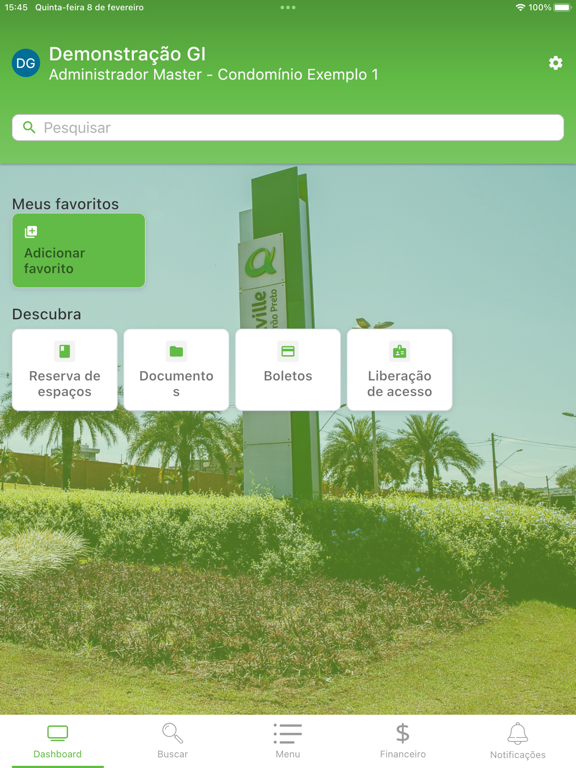Tap the DG profile avatar

[26, 63]
